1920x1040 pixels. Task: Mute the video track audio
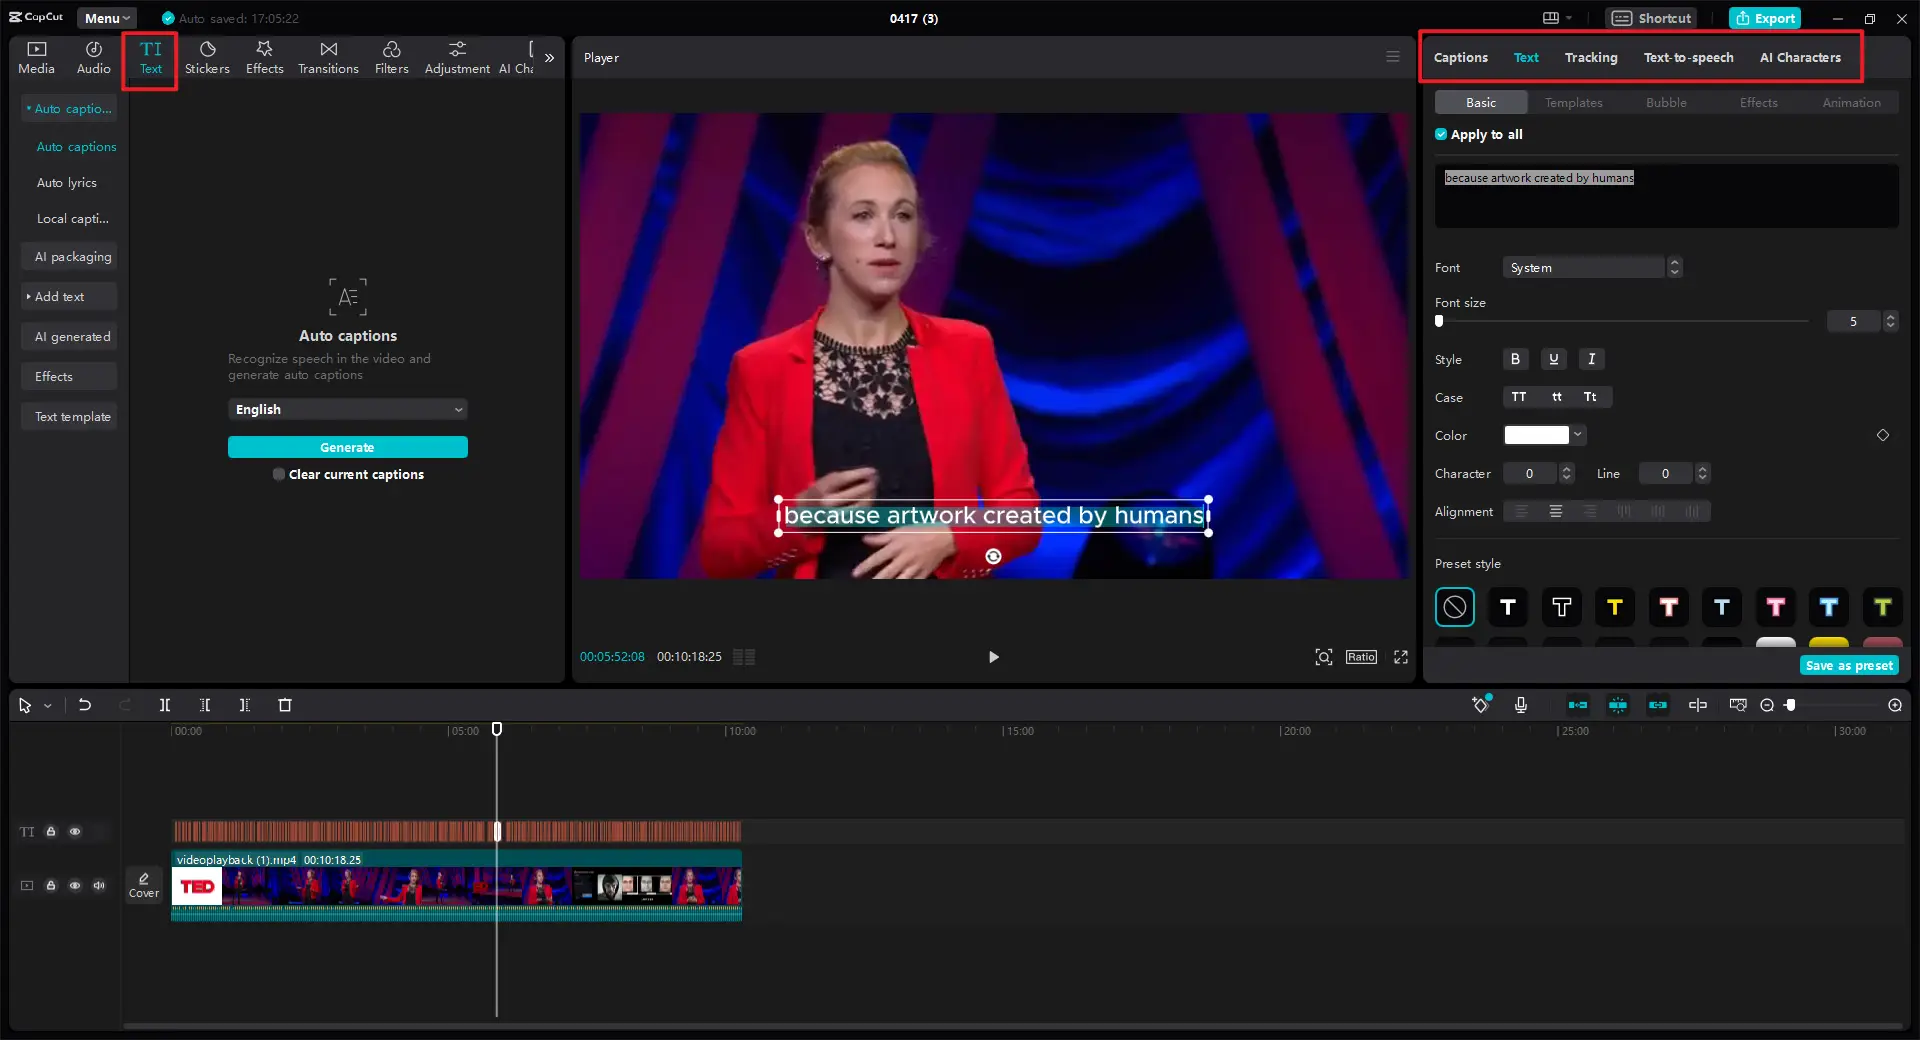(x=99, y=886)
